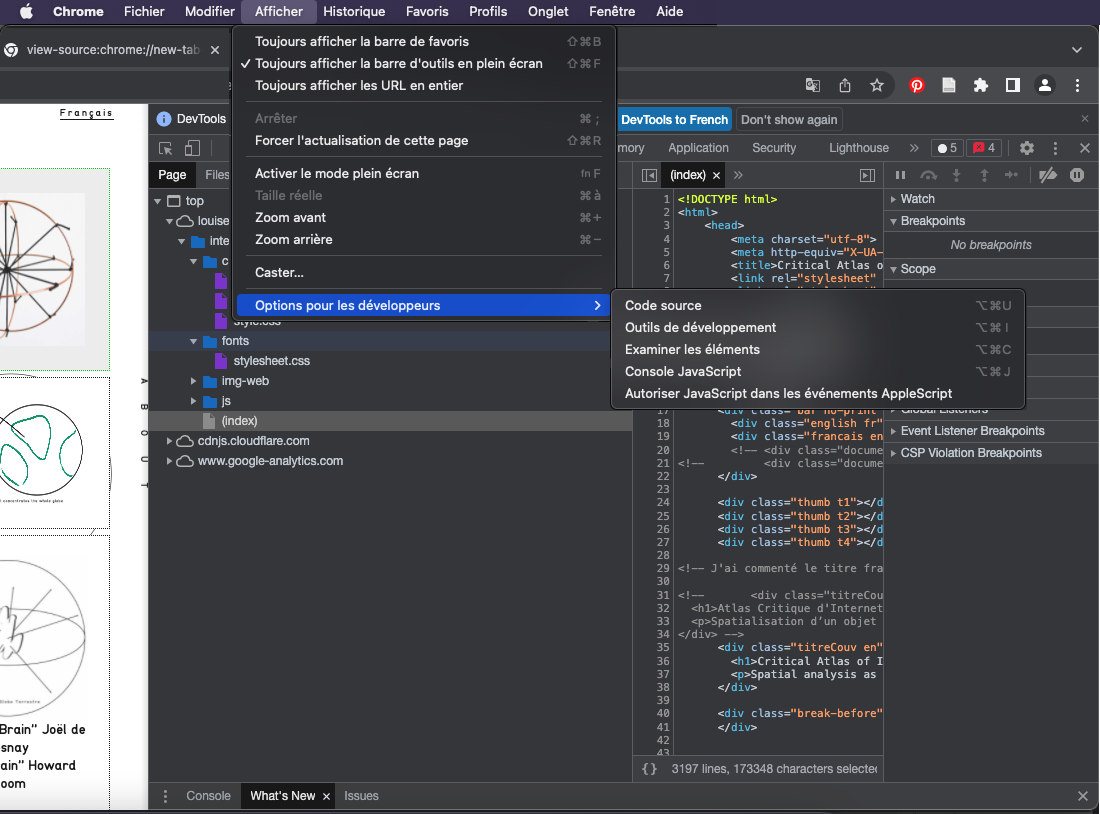
Task: Click the inspect element picker icon
Action: 167,148
